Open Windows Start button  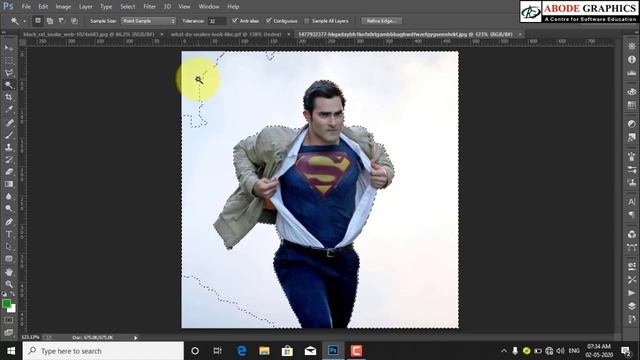coord(11,351)
